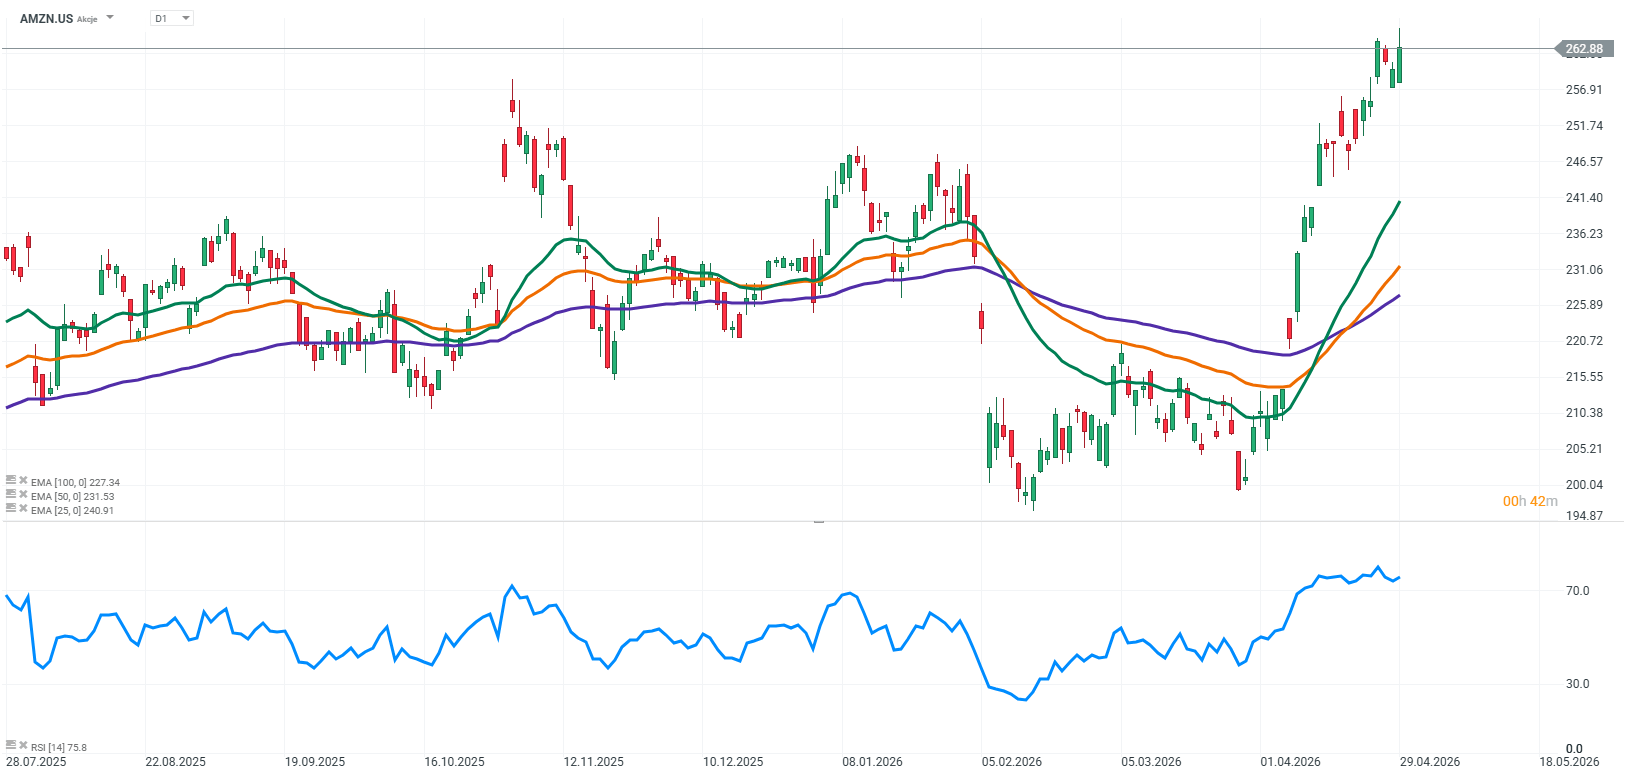Screen dimensions: 1626x779
Task: Click the AMZN.US ticker name
Action: click(46, 18)
